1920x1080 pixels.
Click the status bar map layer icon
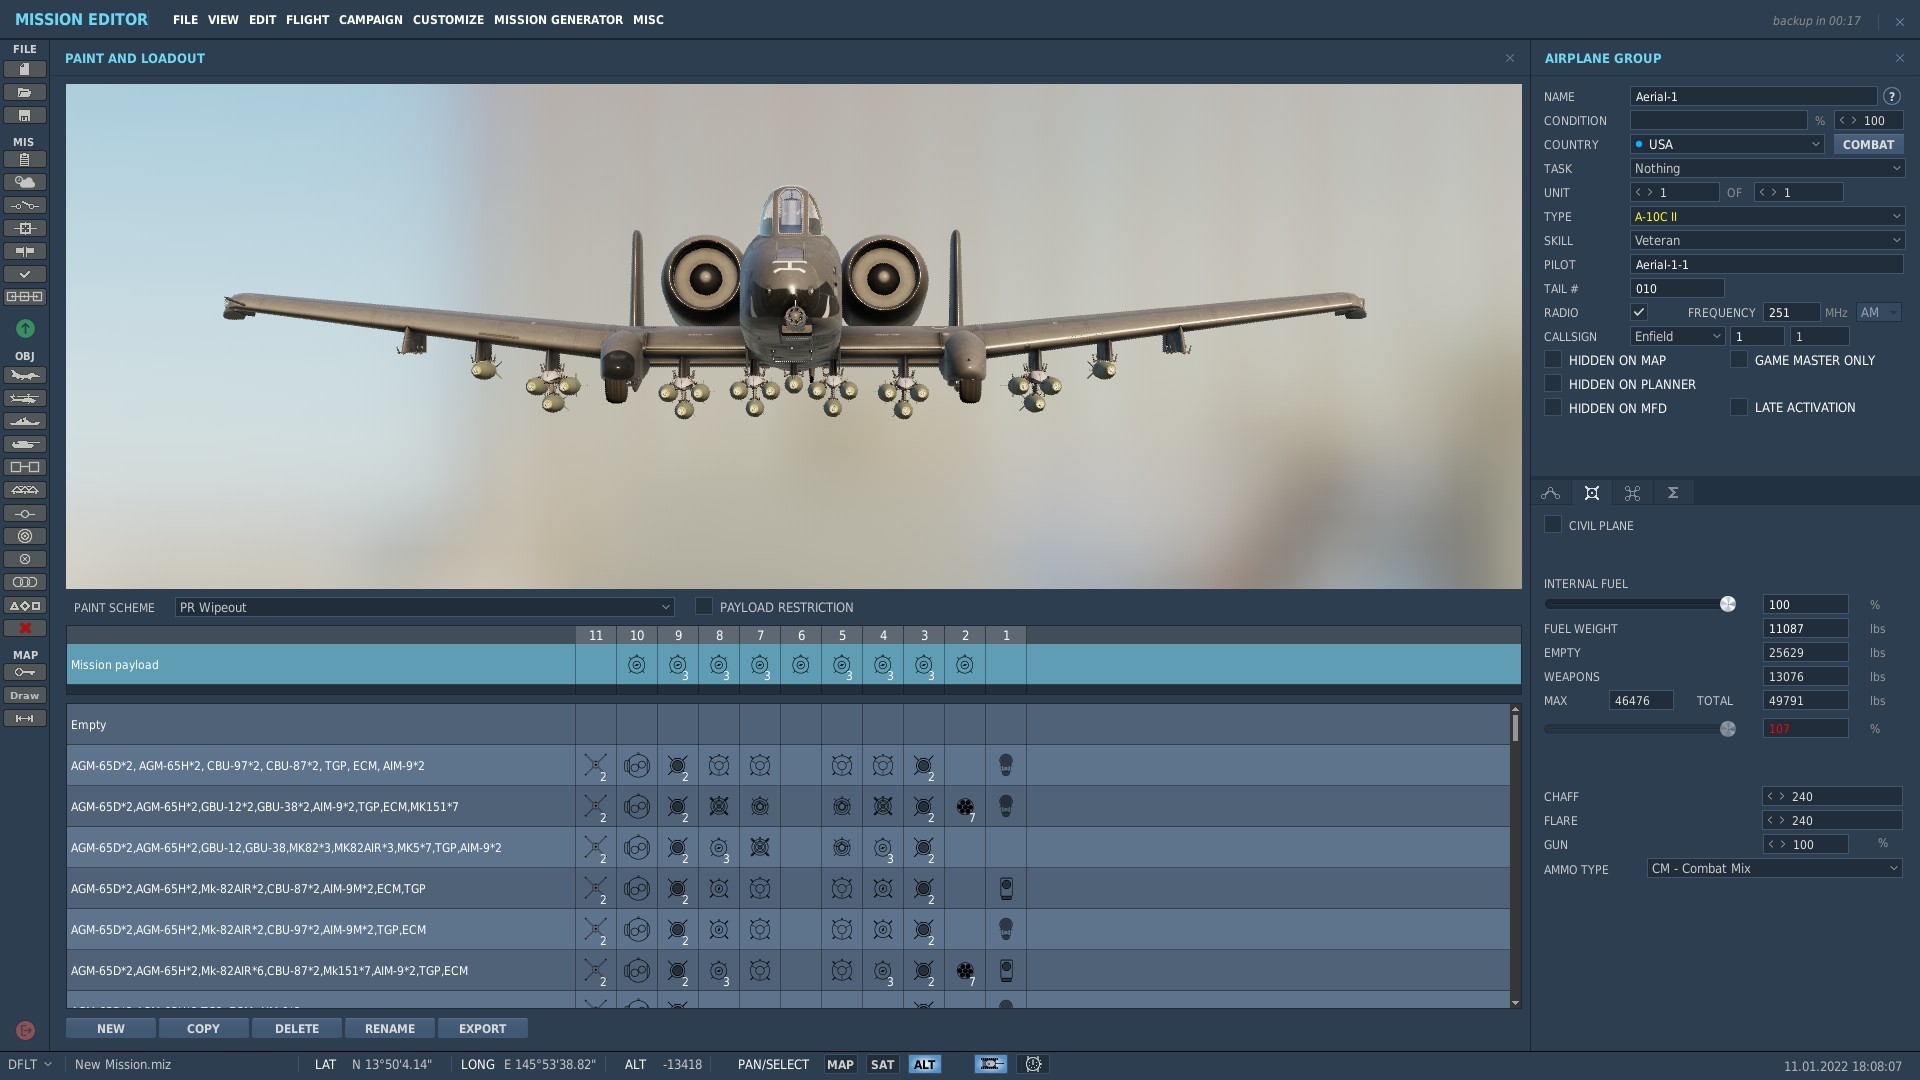pyautogui.click(x=990, y=1064)
